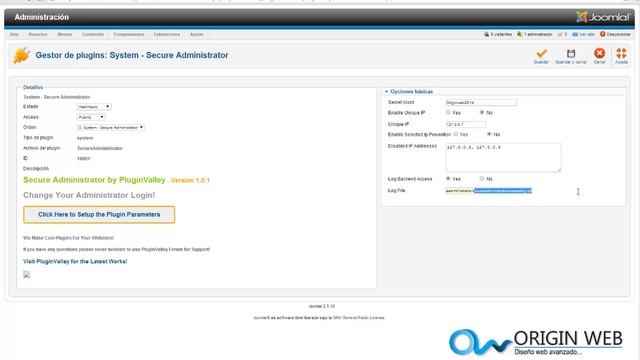This screenshot has height=360, width=640.
Task: Click the Ver sitio status link
Action: click(x=583, y=34)
